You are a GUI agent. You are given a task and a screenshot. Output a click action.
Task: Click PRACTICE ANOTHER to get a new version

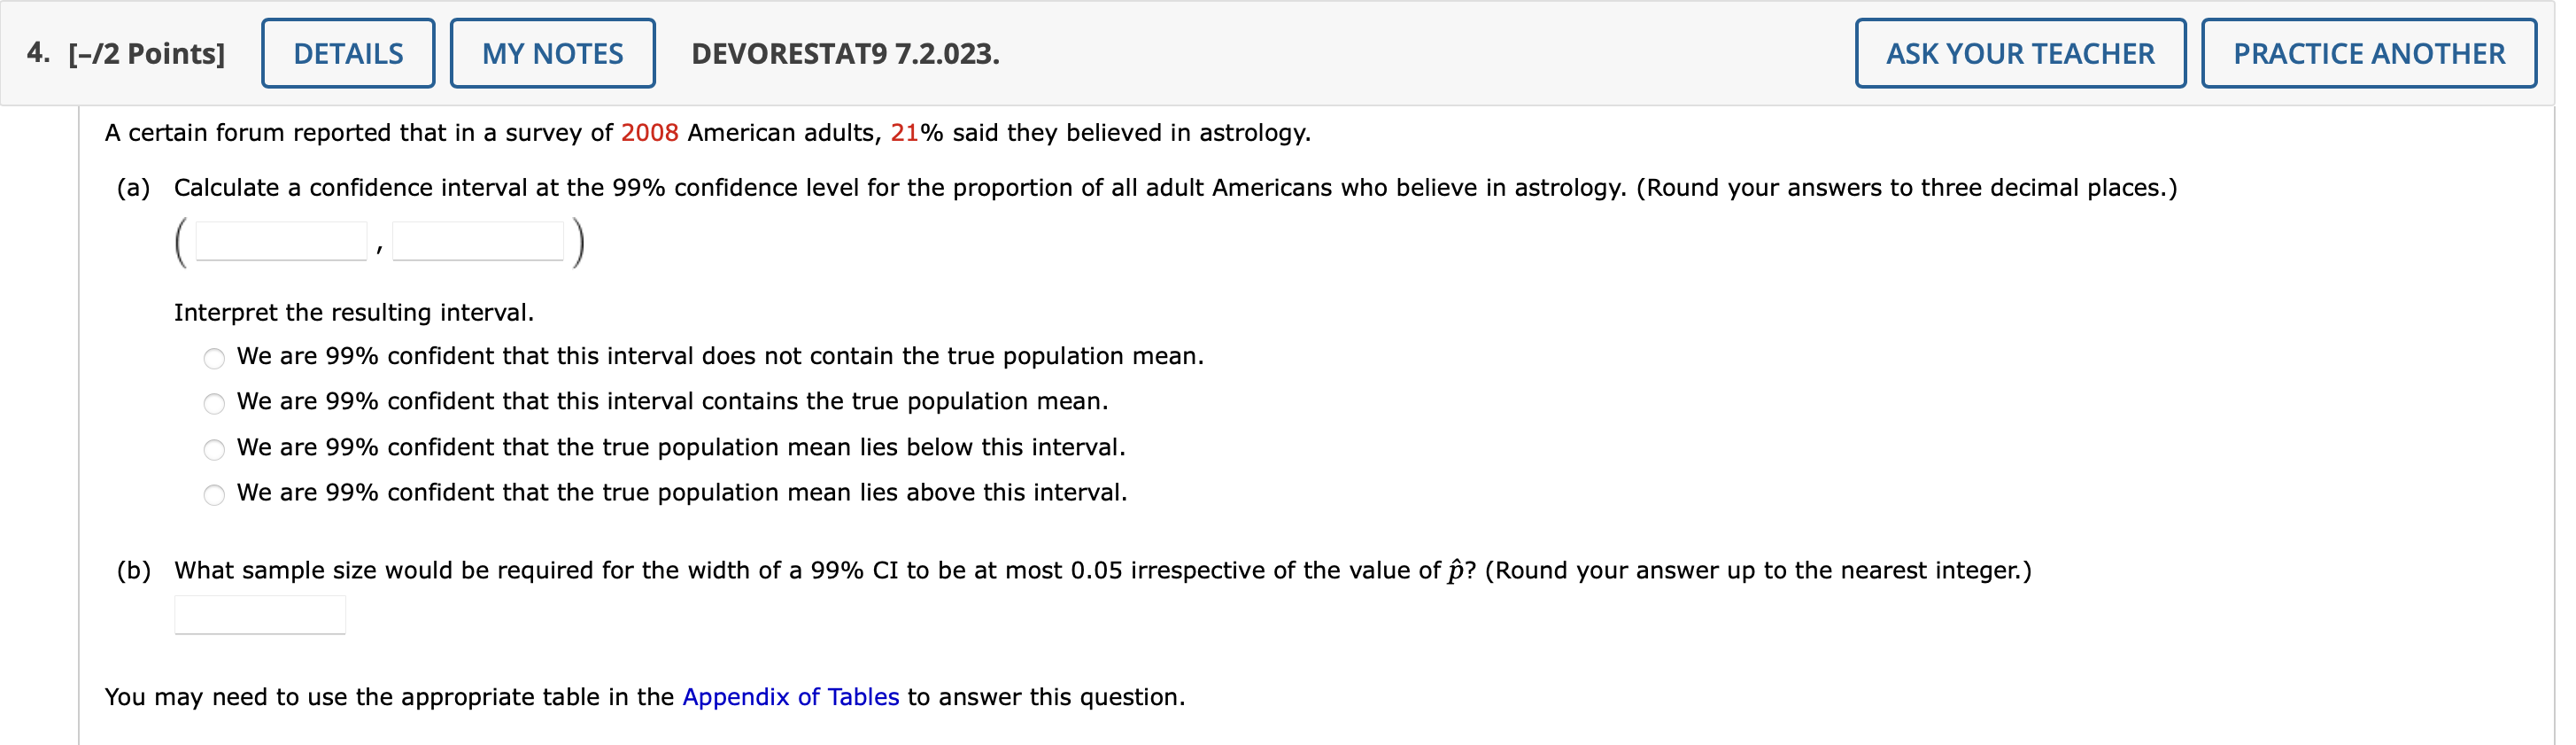click(2367, 53)
